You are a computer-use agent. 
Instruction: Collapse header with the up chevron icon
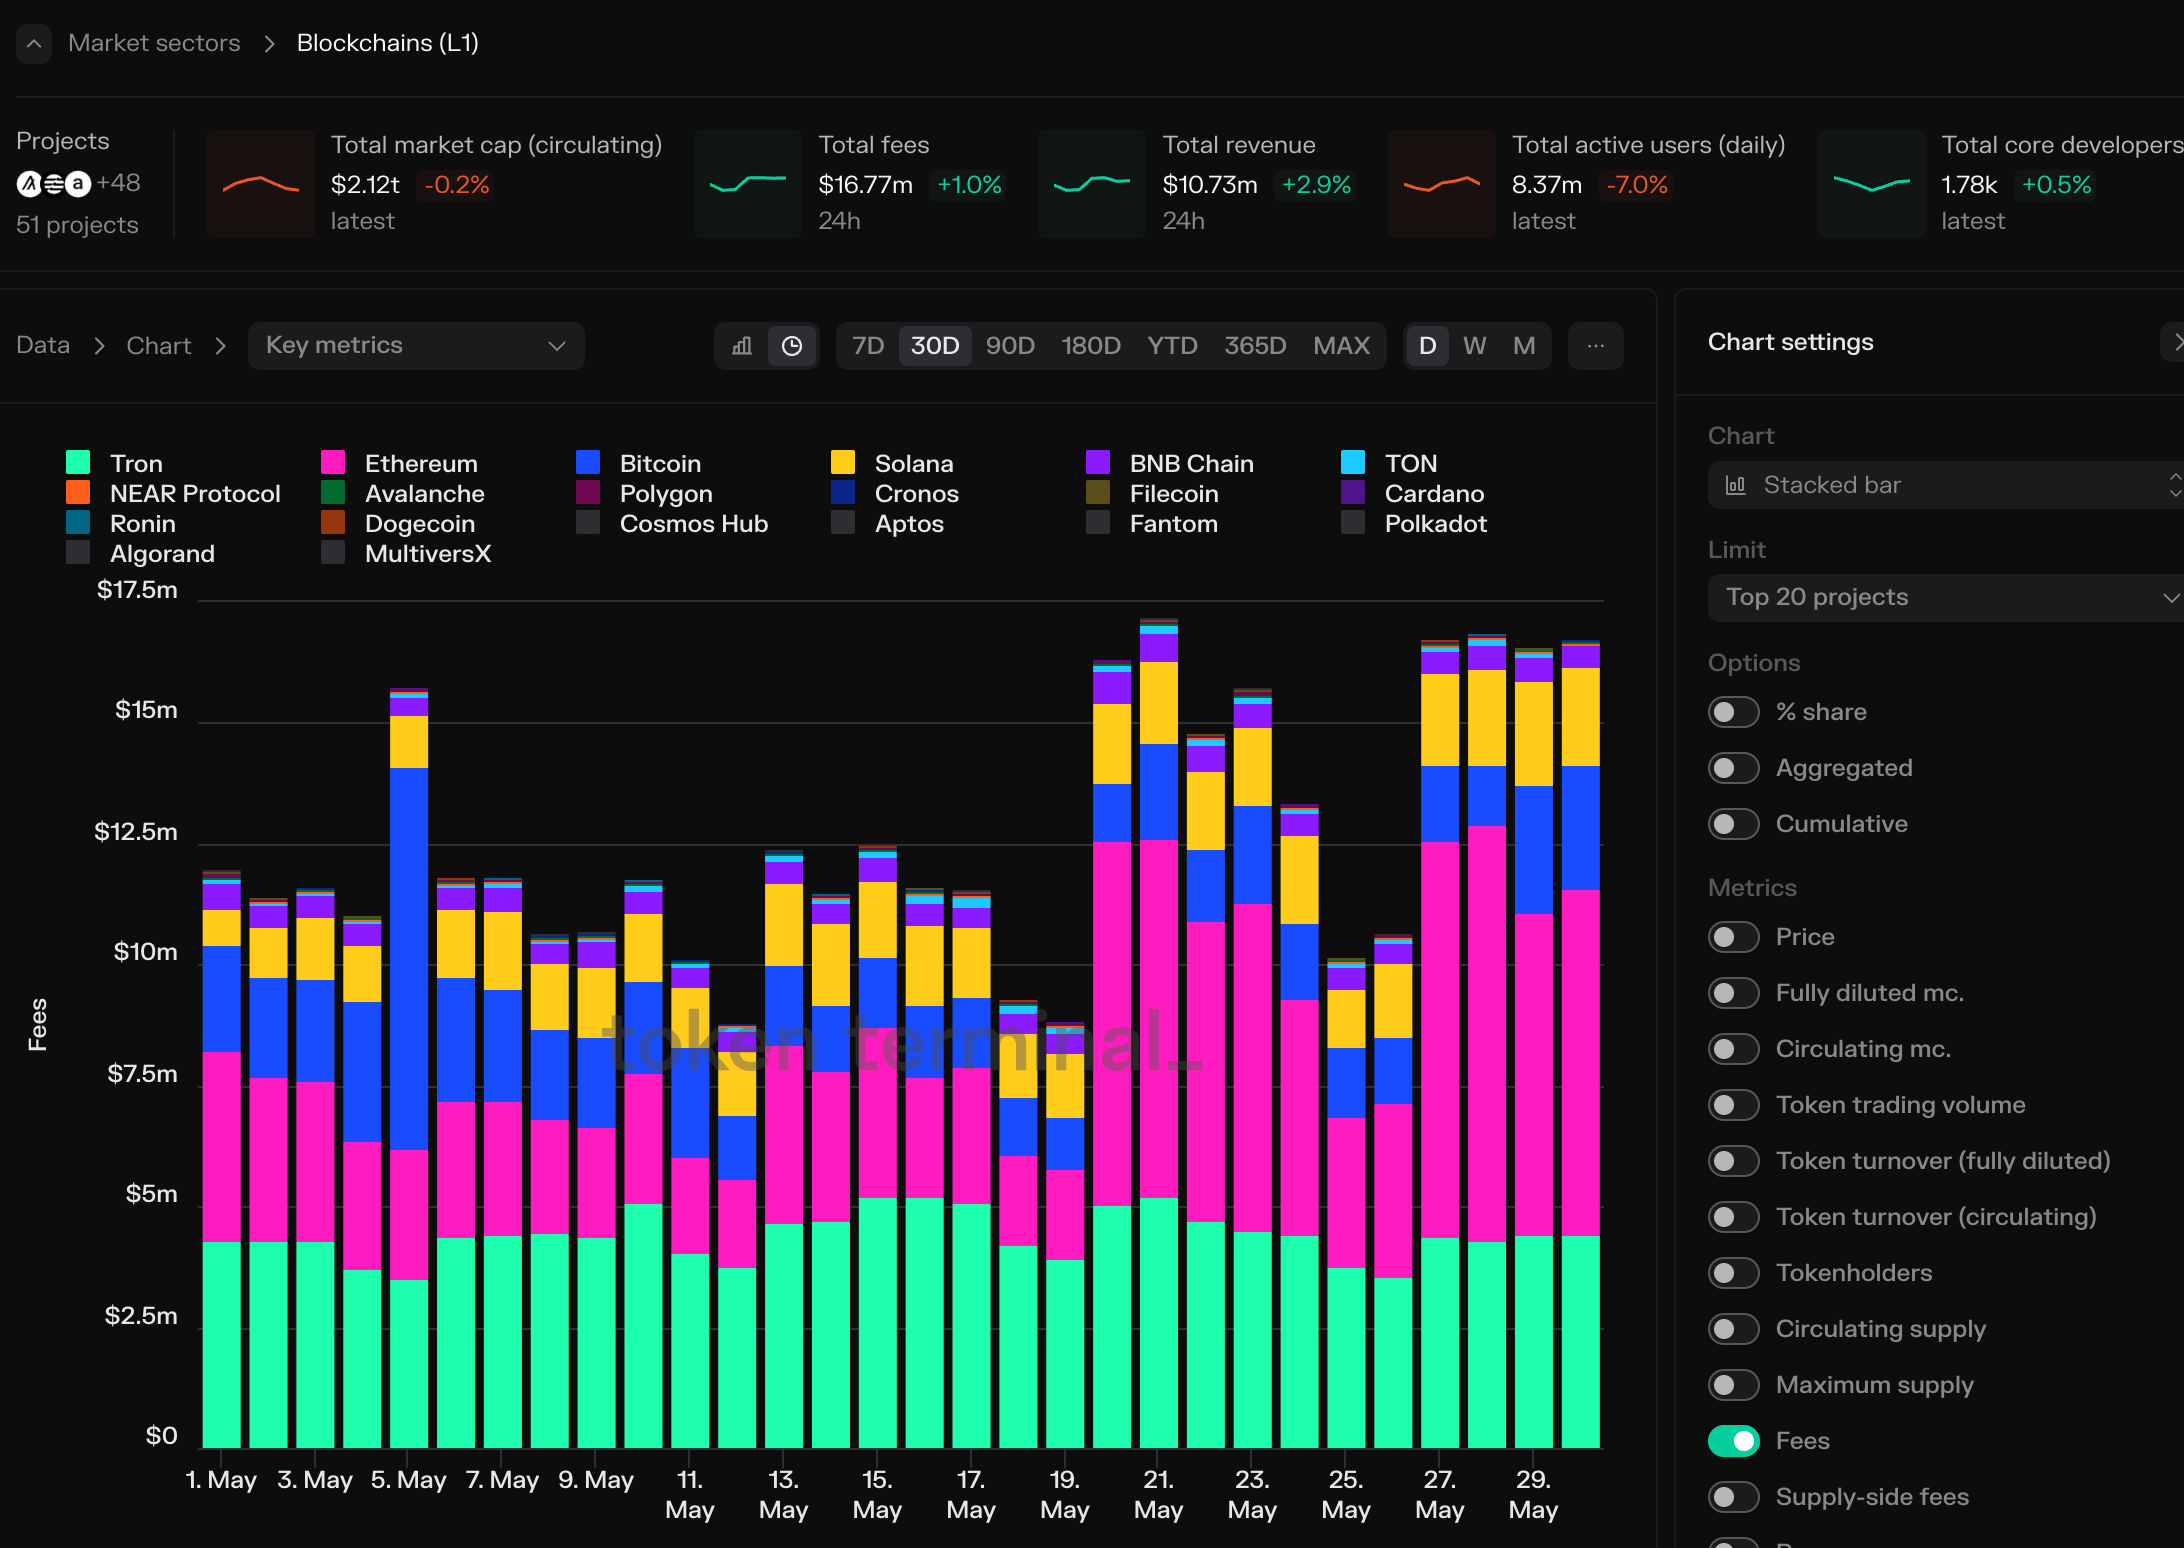click(x=34, y=44)
